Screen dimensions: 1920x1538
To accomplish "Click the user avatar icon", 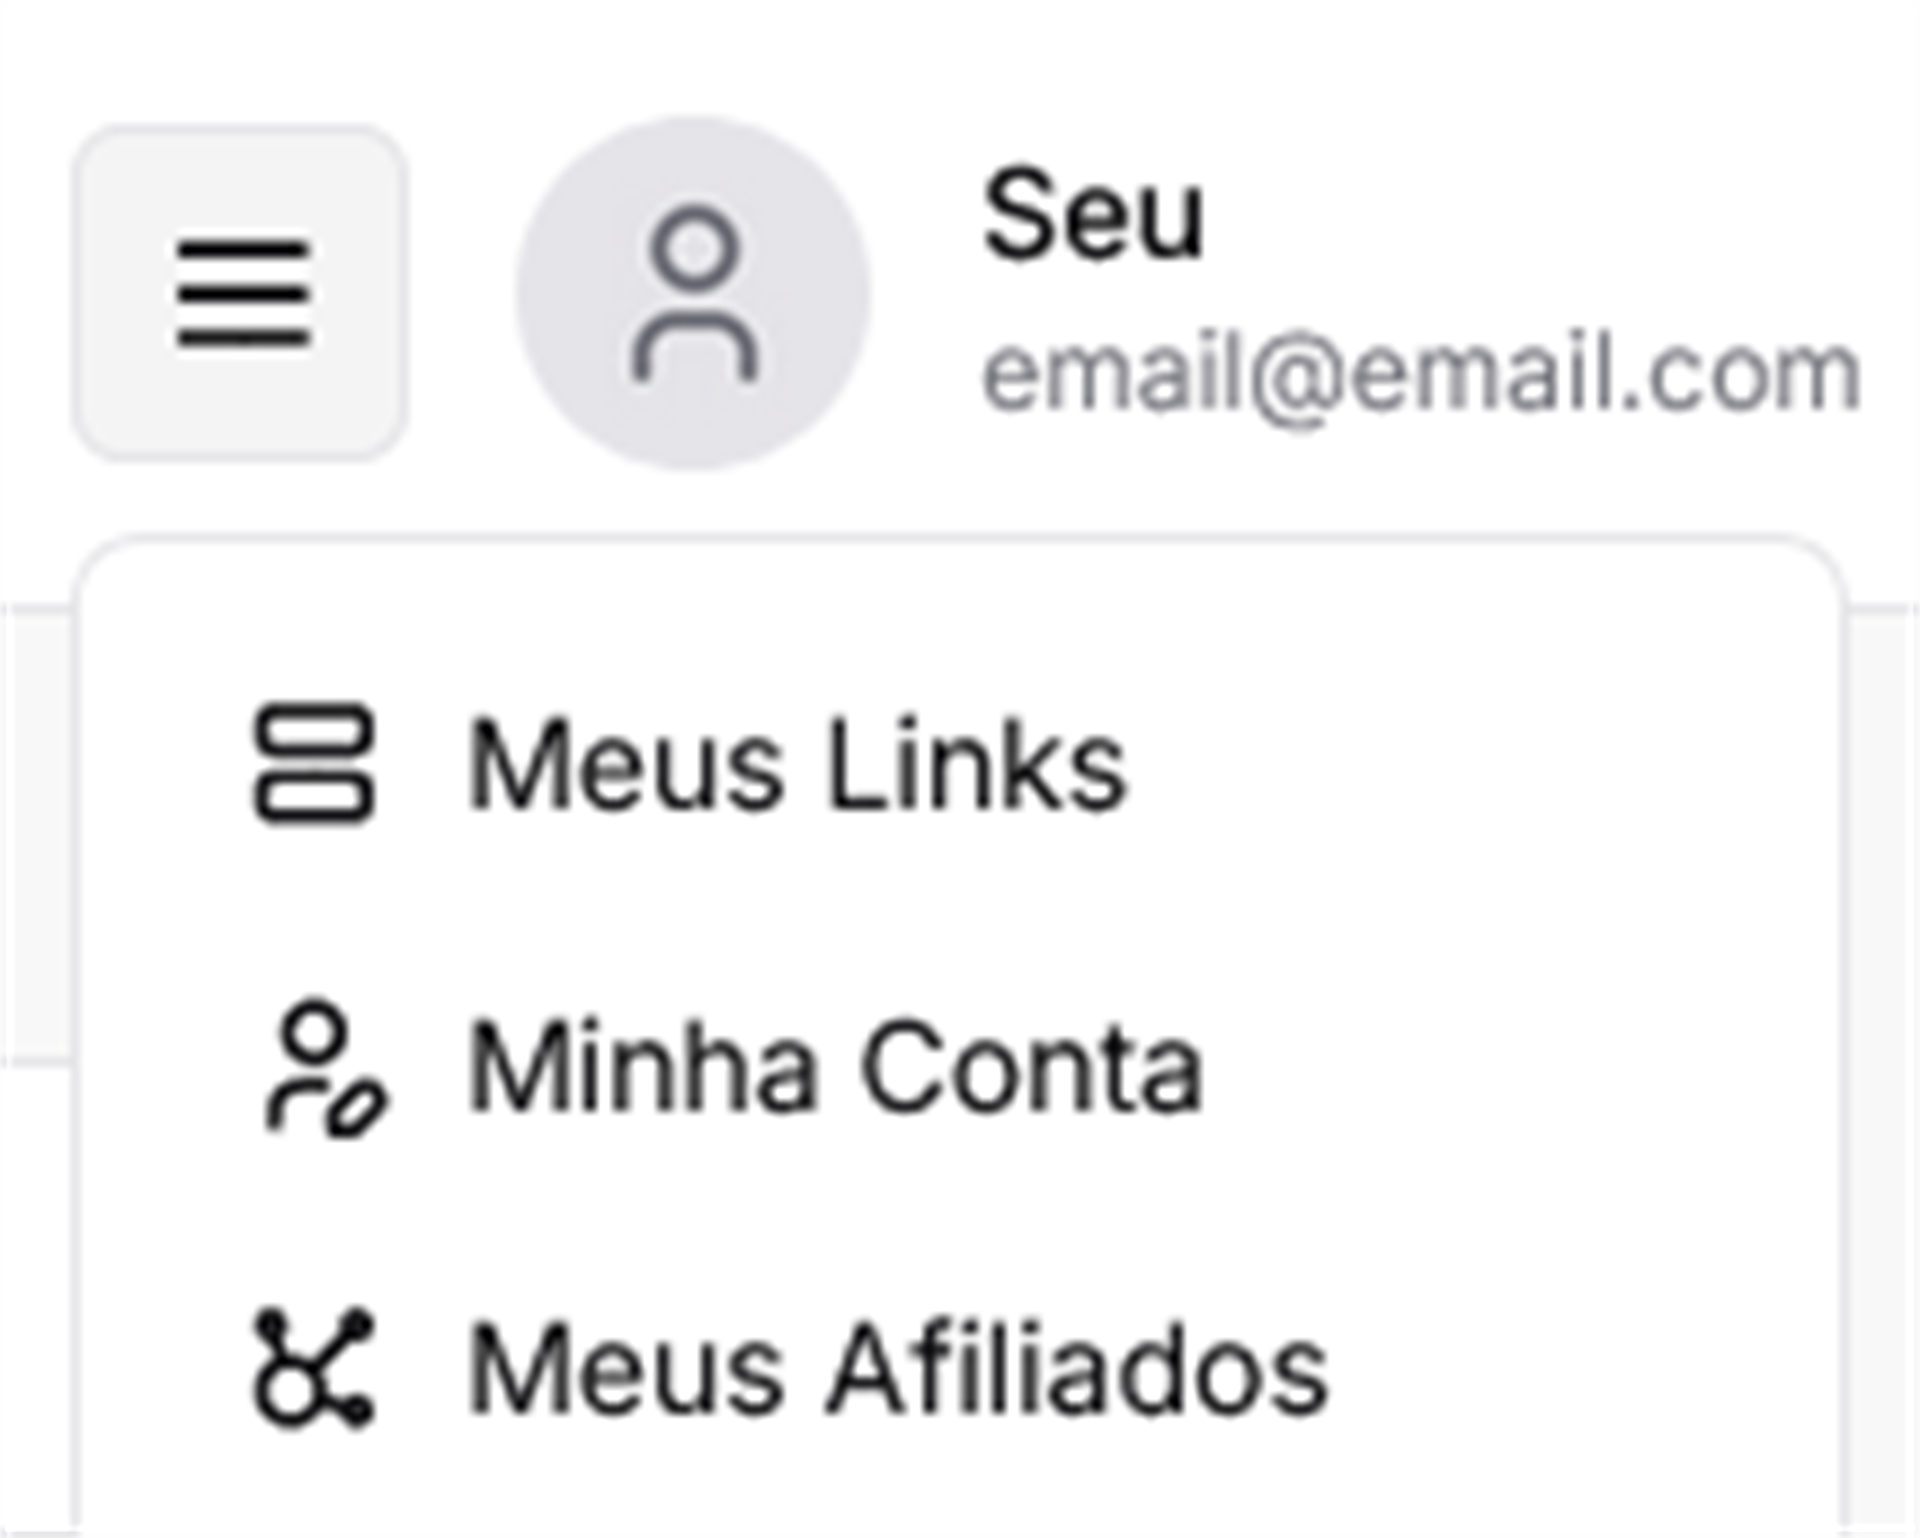I will click(693, 293).
